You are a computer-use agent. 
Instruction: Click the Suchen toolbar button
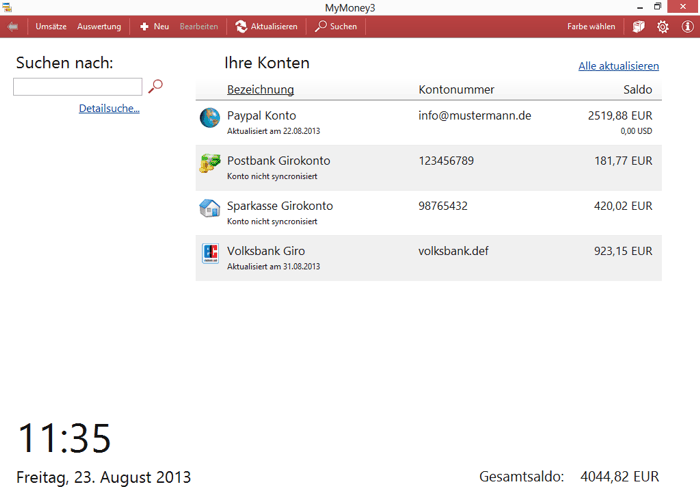(x=336, y=26)
